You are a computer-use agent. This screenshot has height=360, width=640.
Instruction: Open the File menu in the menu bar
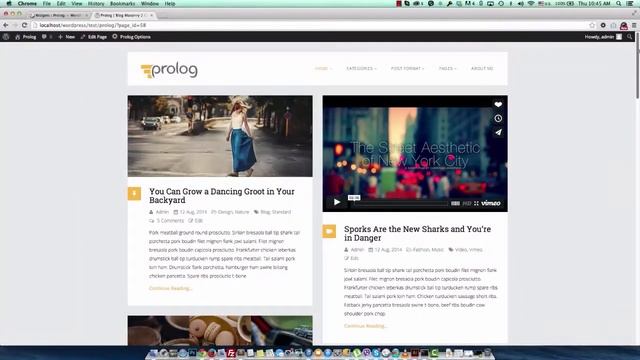click(x=47, y=3)
